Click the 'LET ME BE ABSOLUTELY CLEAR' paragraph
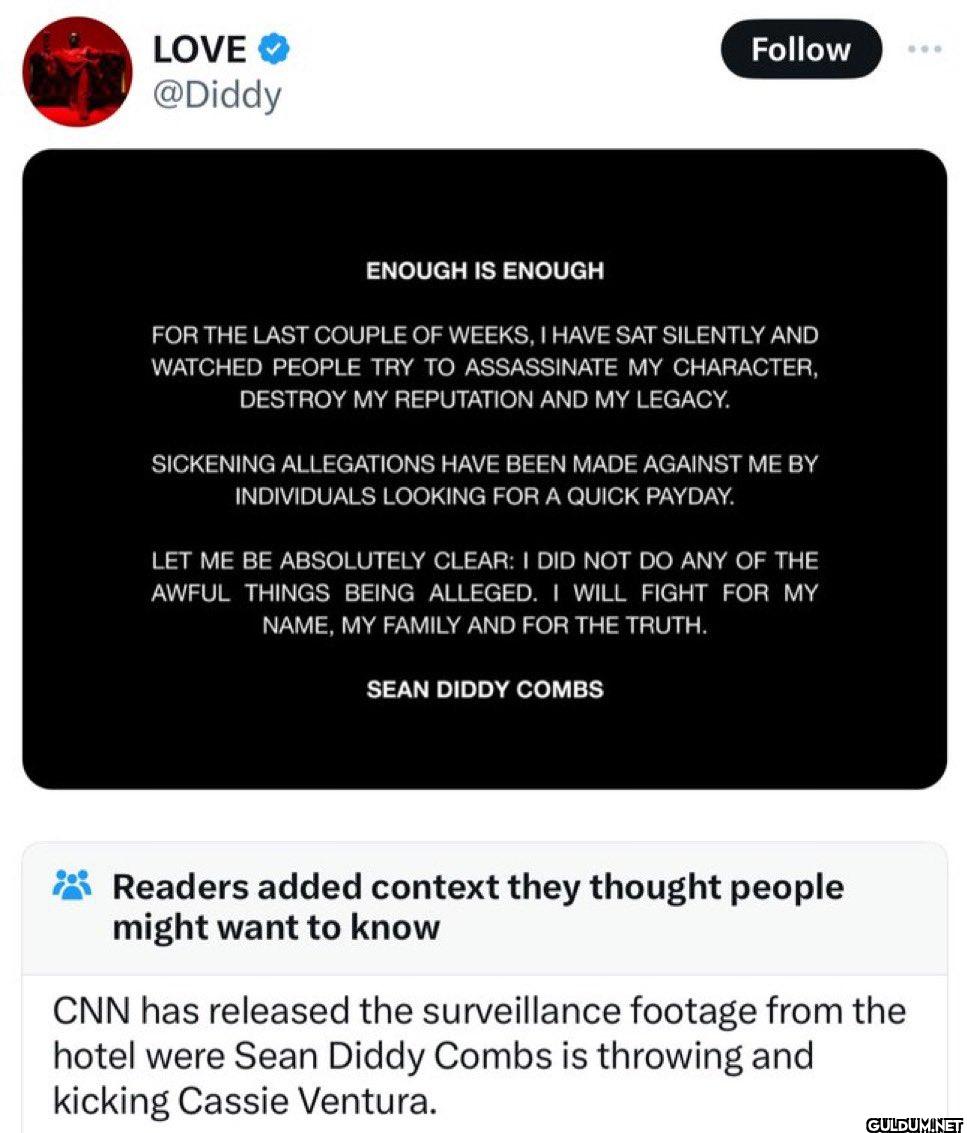The image size is (967, 1133). 484,593
